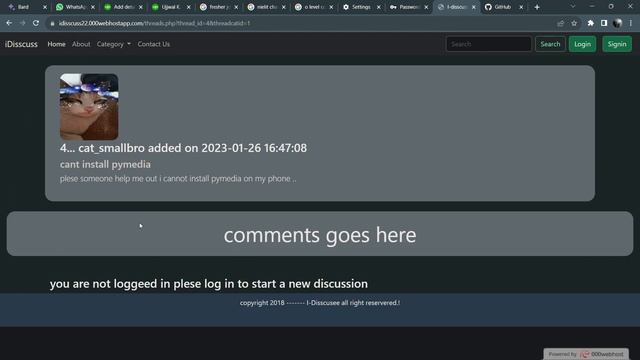Viewport: 640px width, 360px height.
Task: Click the 'plese someone help me out' description
Action: (x=178, y=179)
